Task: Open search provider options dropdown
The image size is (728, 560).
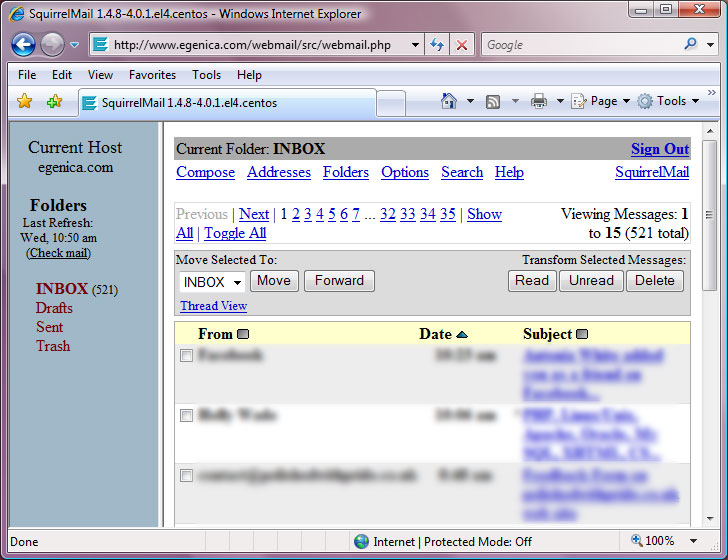Action: (710, 45)
